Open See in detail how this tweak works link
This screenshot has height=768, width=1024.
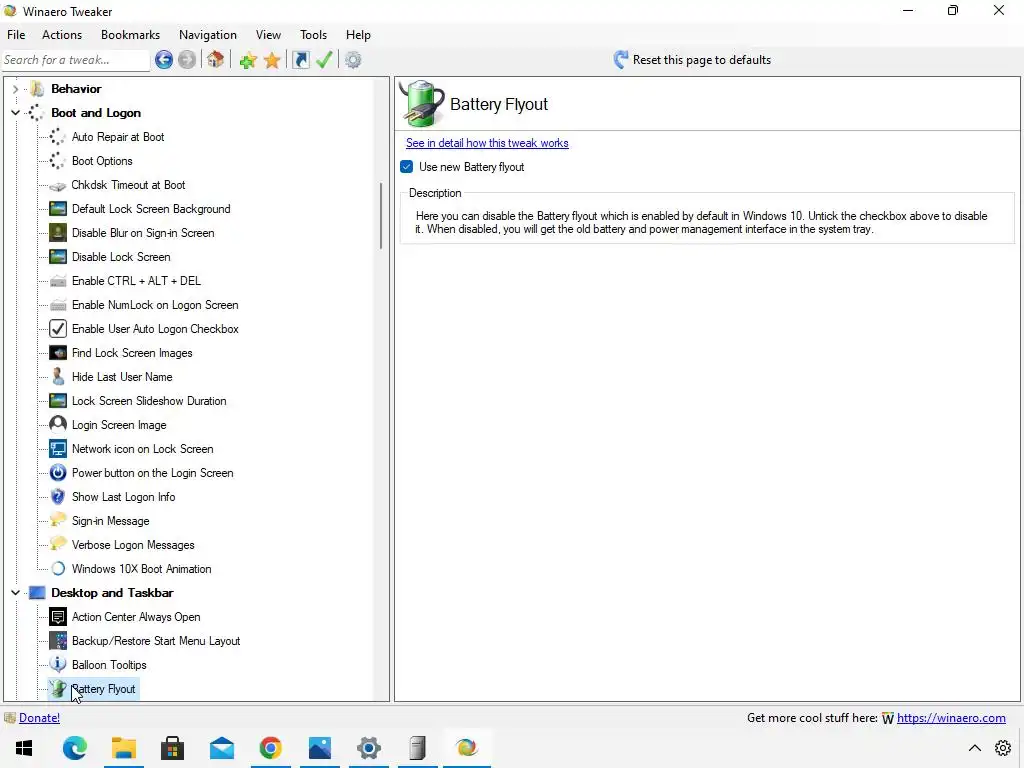tap(487, 143)
